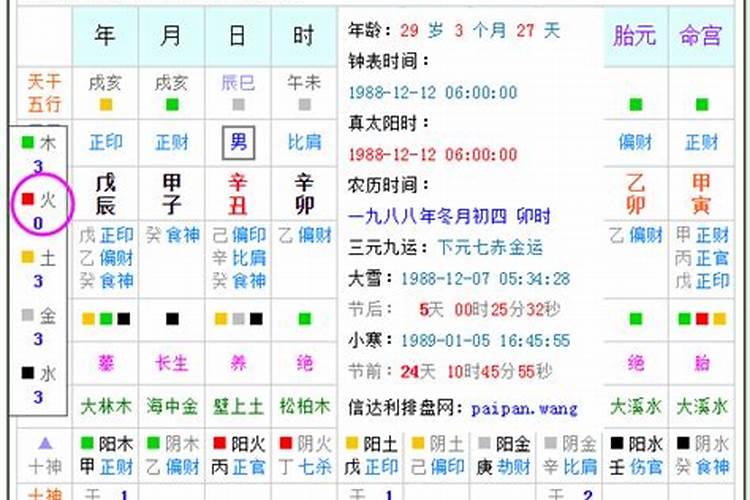Click the red day pillar 辛丑

click(x=238, y=194)
